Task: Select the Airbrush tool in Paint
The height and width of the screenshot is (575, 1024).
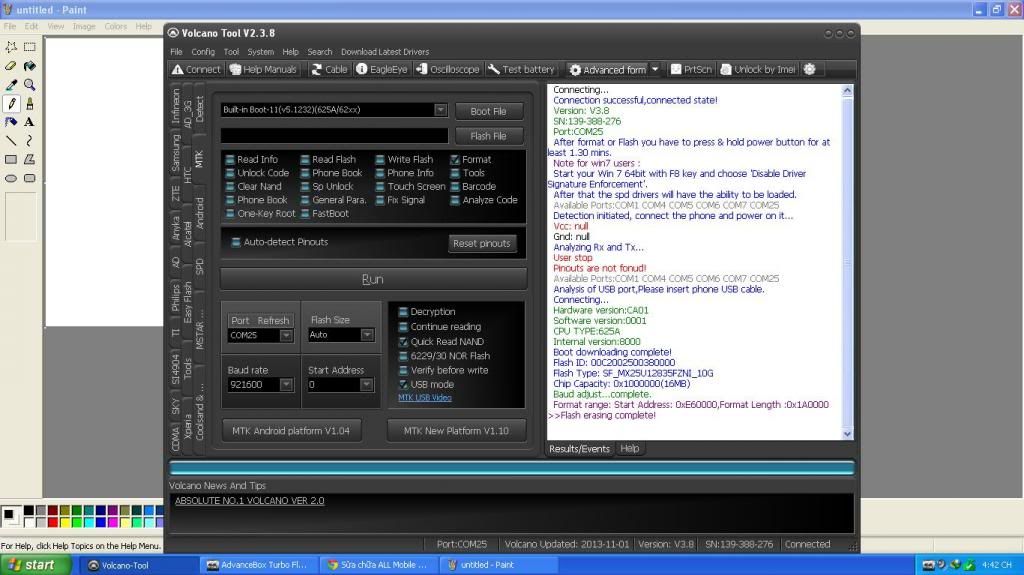Action: tap(11, 122)
